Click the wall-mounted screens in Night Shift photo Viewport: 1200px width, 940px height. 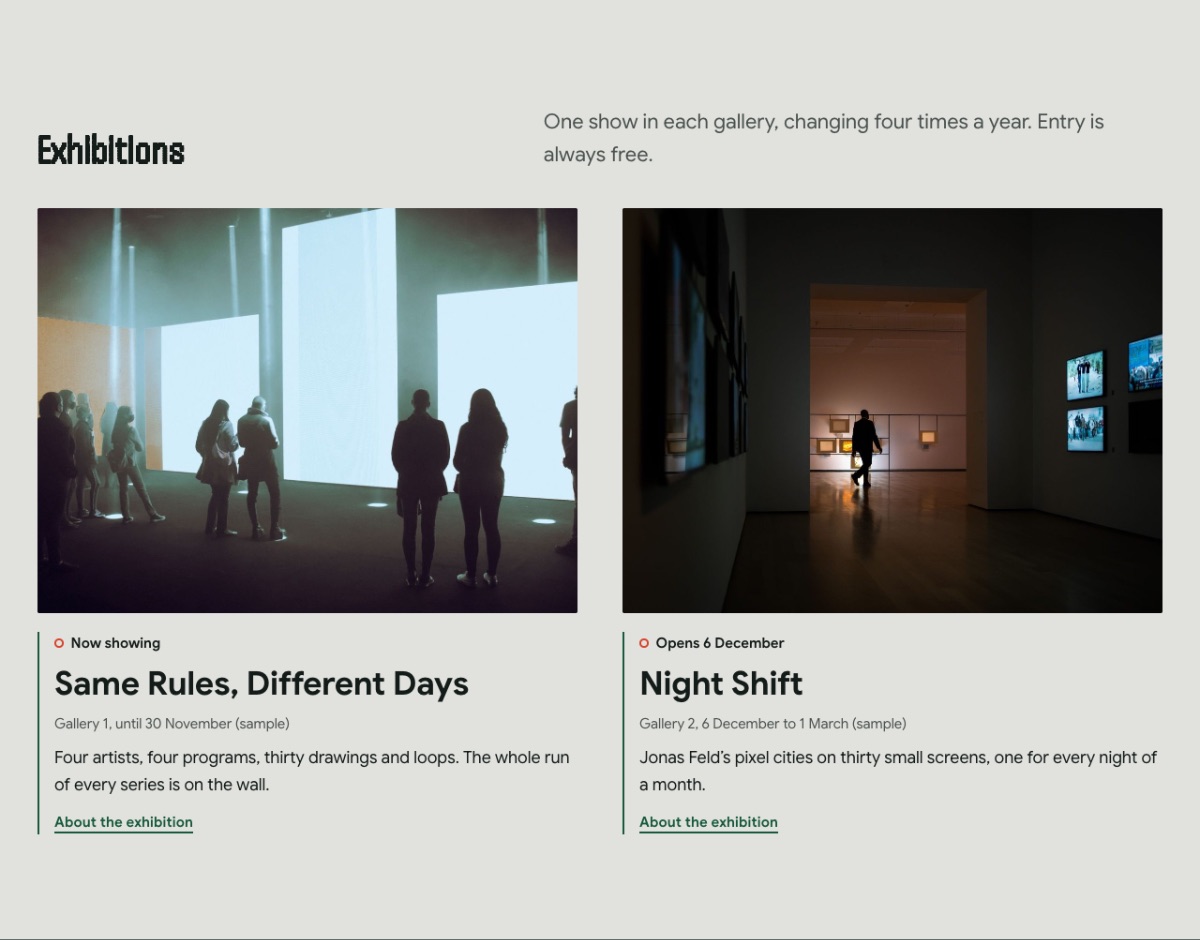point(1114,394)
